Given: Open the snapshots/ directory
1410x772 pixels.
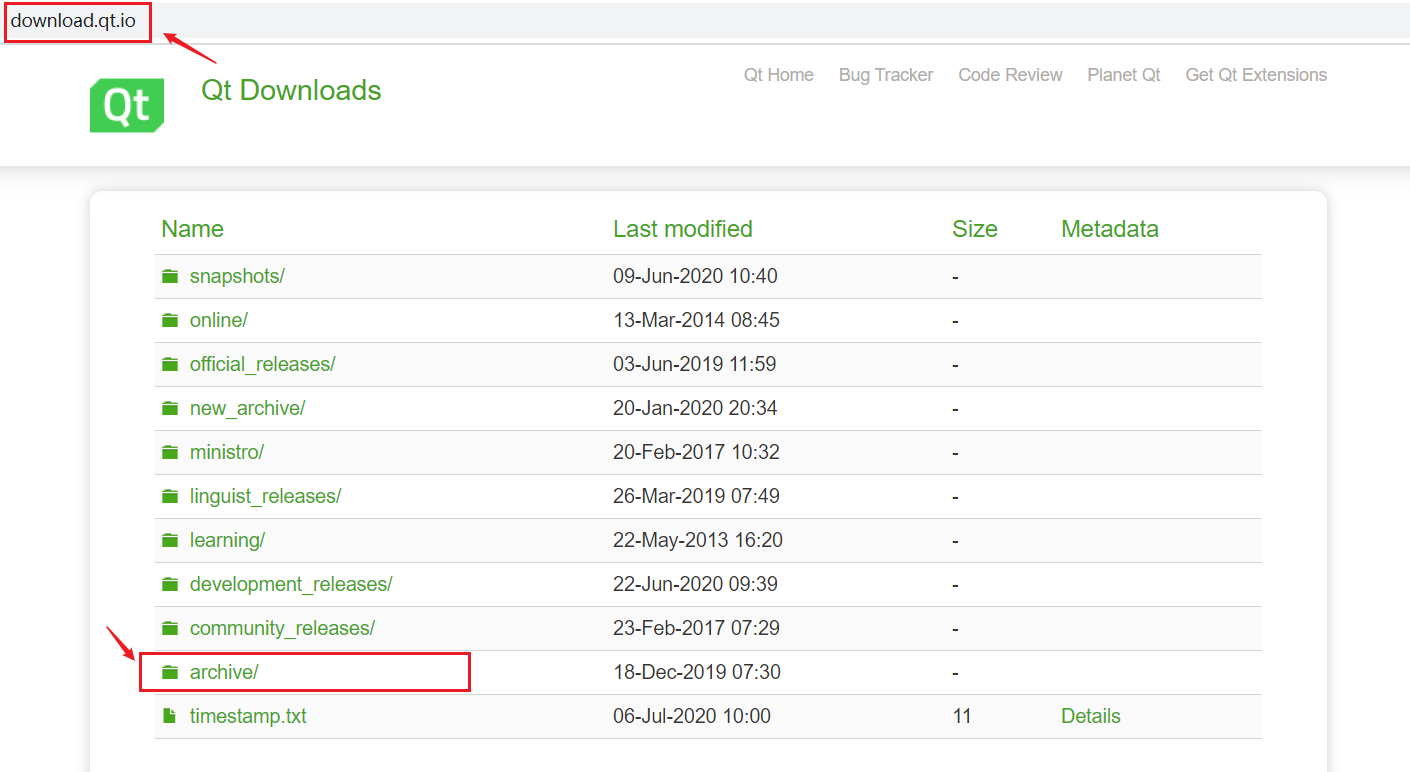Looking at the screenshot, I should click(x=237, y=276).
